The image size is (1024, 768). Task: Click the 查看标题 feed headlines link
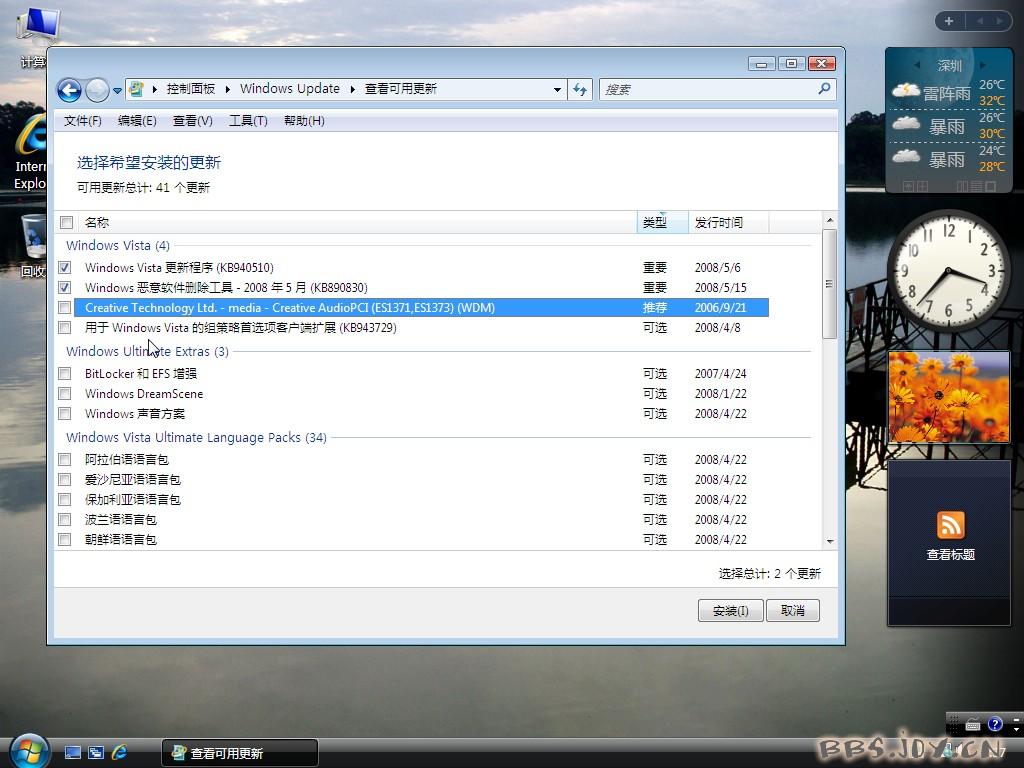(x=950, y=554)
